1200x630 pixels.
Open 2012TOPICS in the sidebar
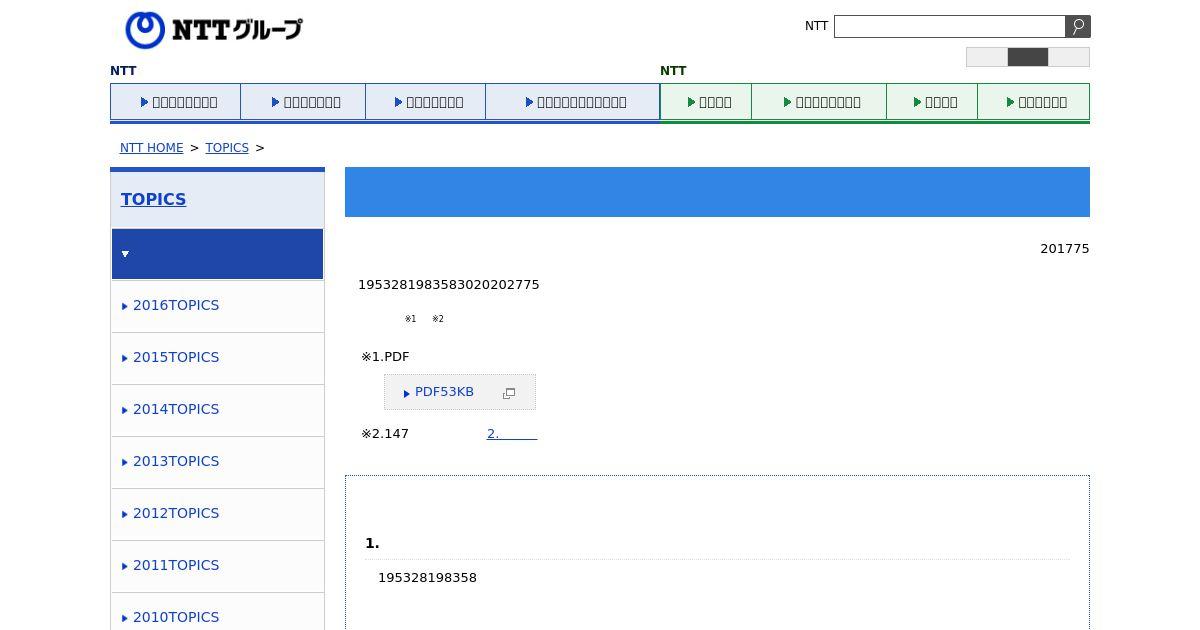[x=176, y=513]
